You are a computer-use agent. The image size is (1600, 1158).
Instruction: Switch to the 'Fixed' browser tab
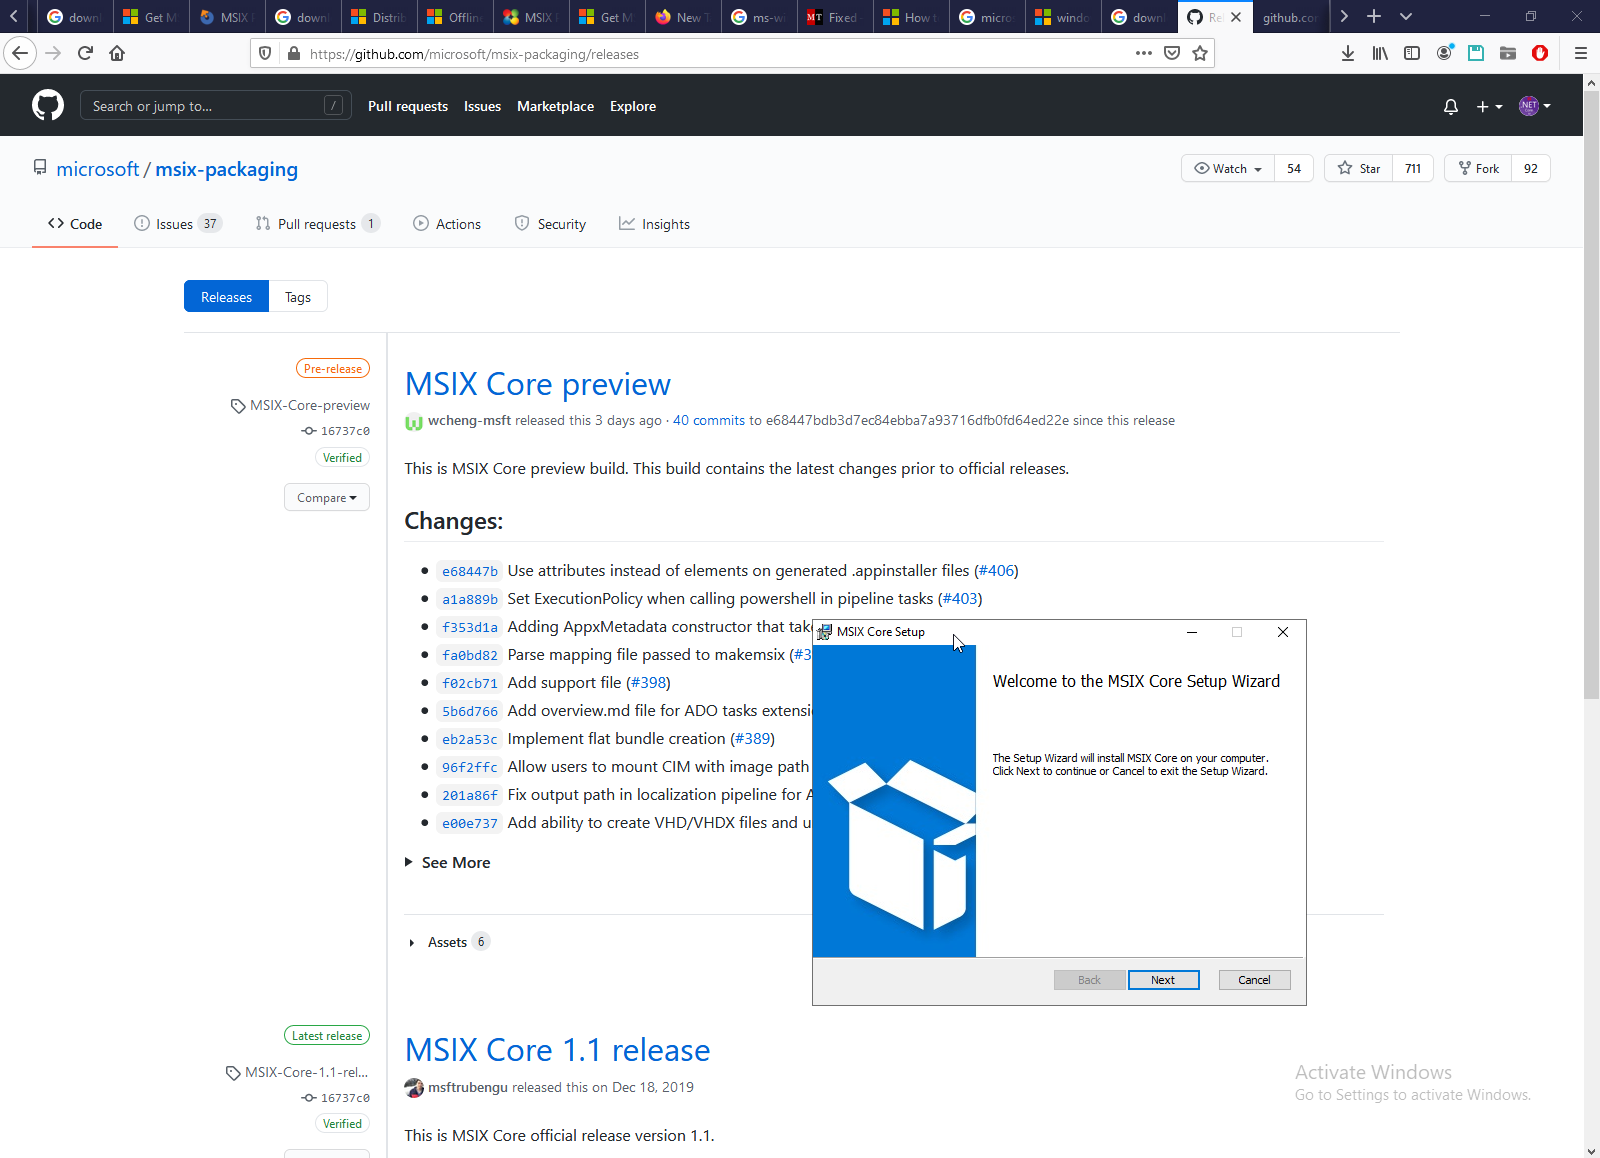(x=834, y=17)
